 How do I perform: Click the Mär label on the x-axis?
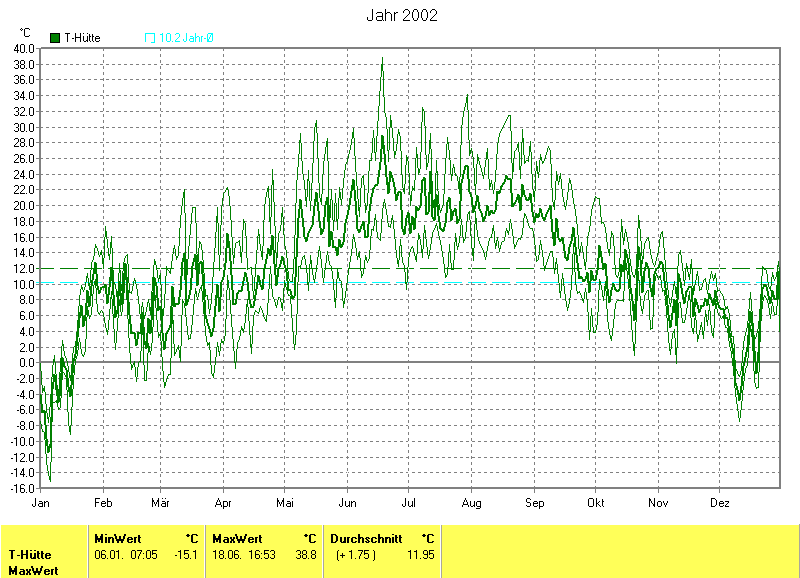pyautogui.click(x=160, y=503)
